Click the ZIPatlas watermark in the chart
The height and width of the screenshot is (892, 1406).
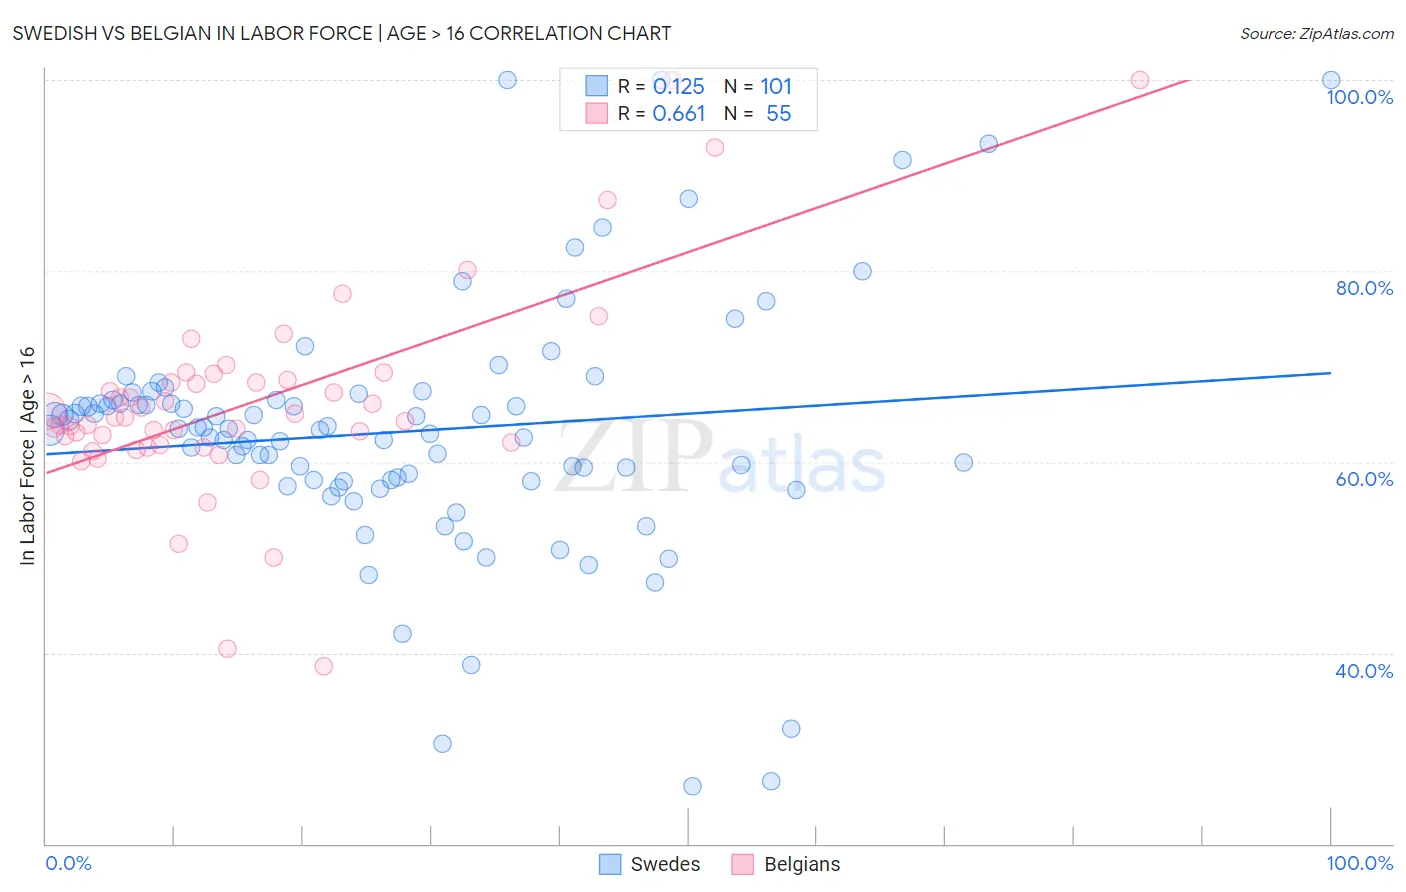[x=720, y=458]
